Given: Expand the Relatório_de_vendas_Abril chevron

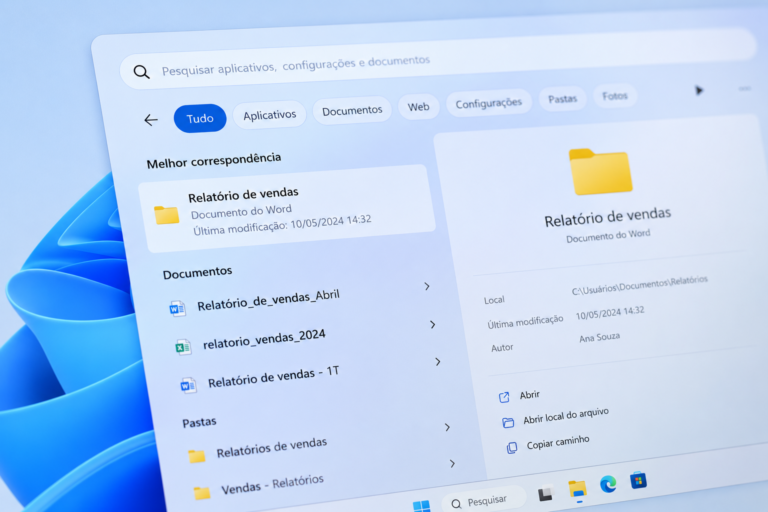Looking at the screenshot, I should tap(427, 286).
